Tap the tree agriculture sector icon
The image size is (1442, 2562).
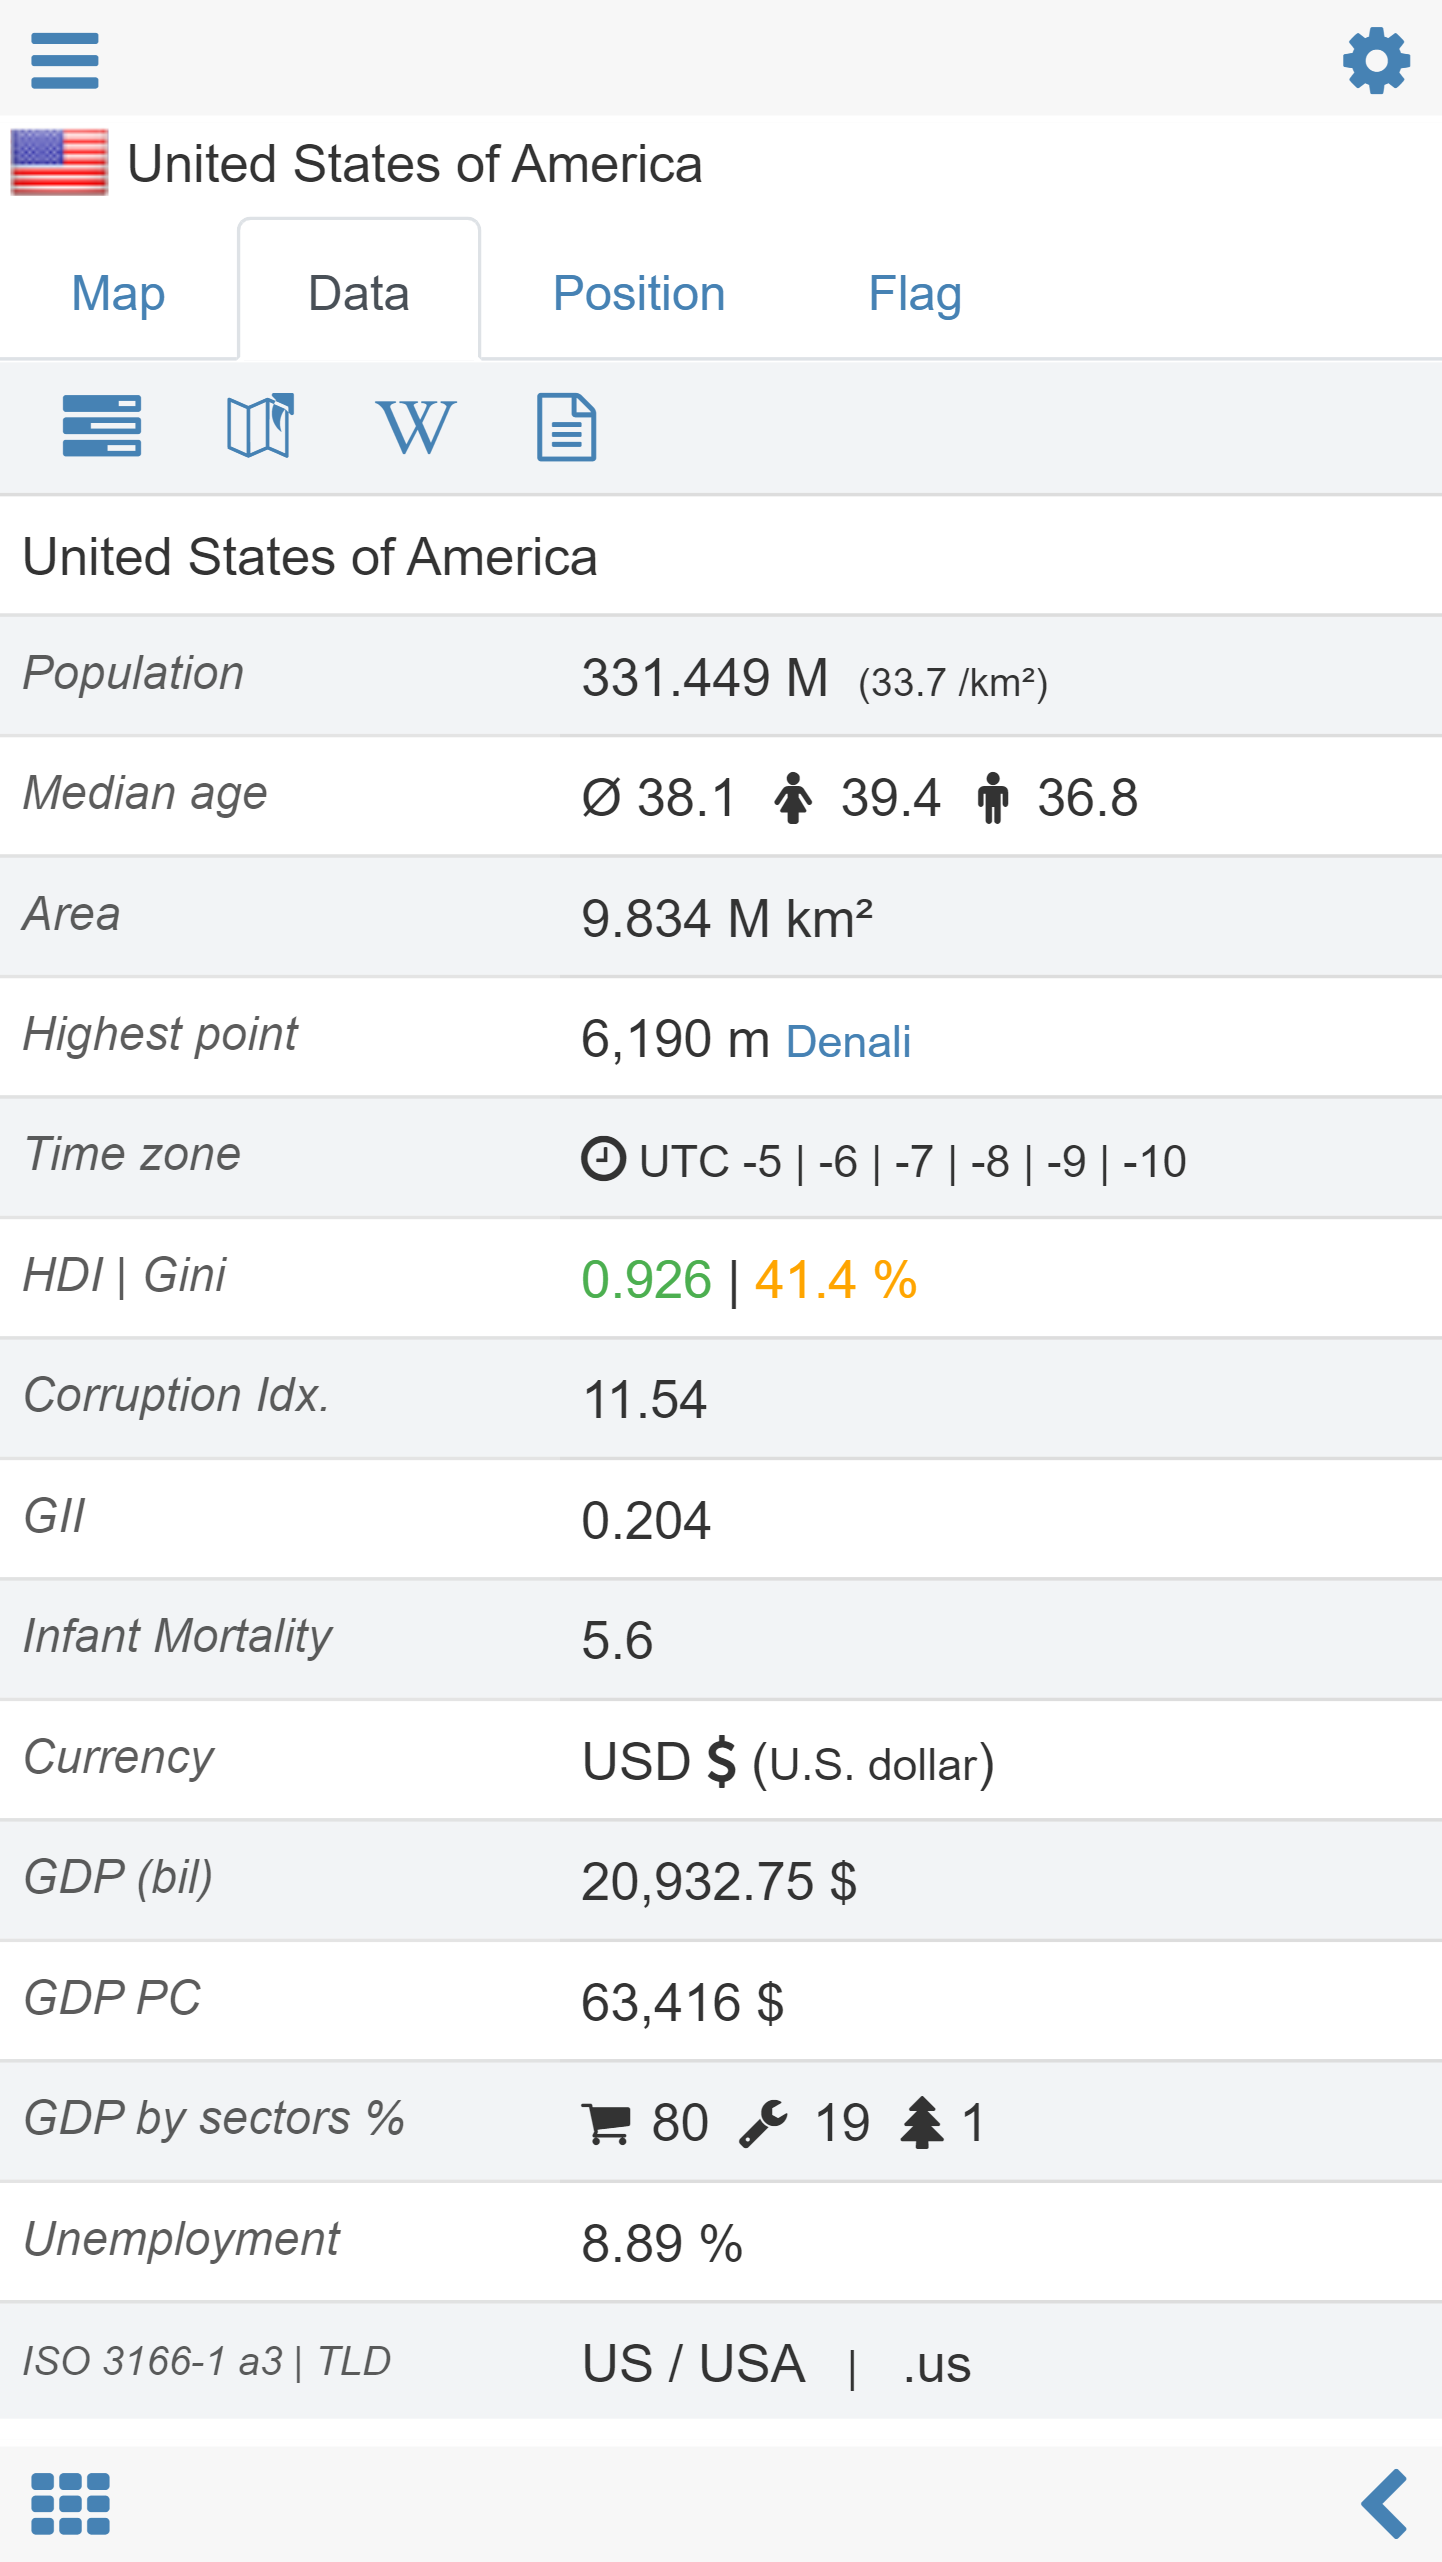pos(921,2123)
